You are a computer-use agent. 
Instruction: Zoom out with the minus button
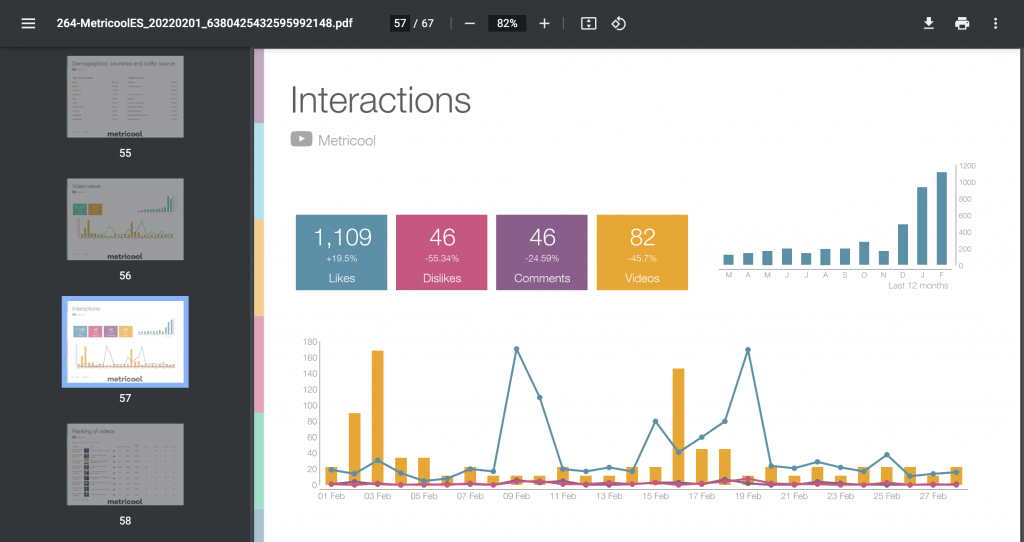pyautogui.click(x=470, y=24)
